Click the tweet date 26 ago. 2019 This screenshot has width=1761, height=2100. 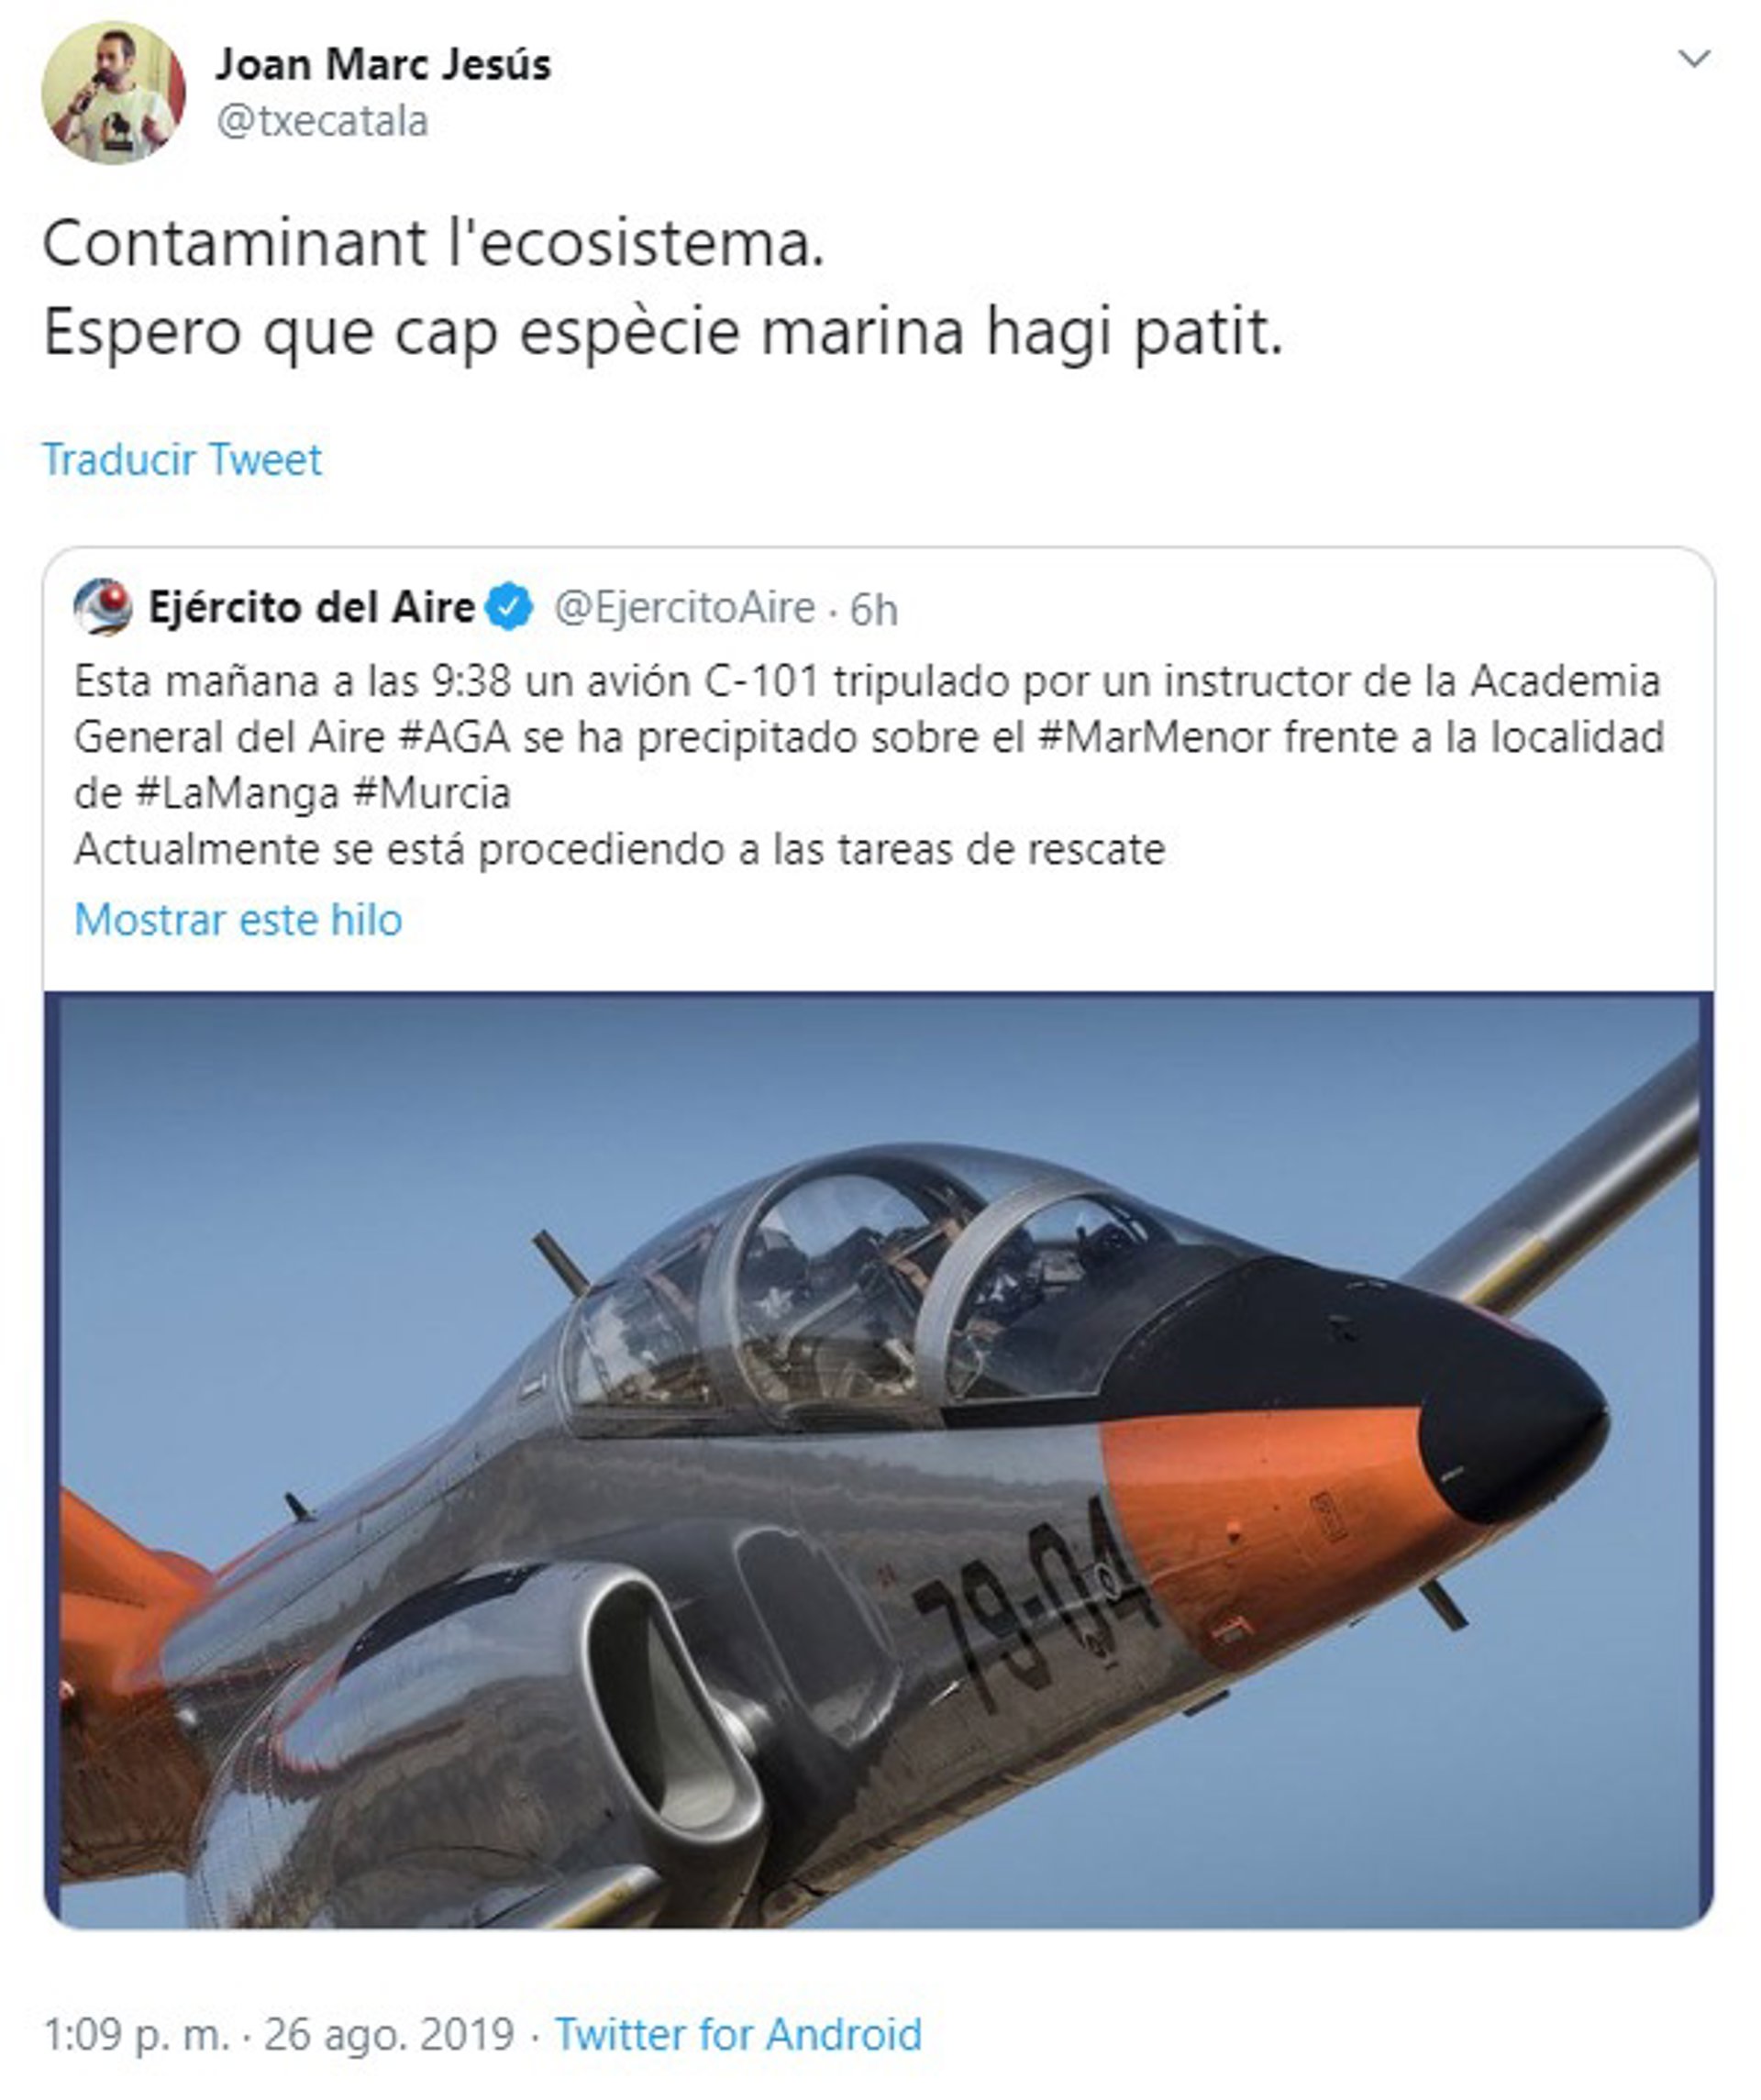click(389, 2036)
